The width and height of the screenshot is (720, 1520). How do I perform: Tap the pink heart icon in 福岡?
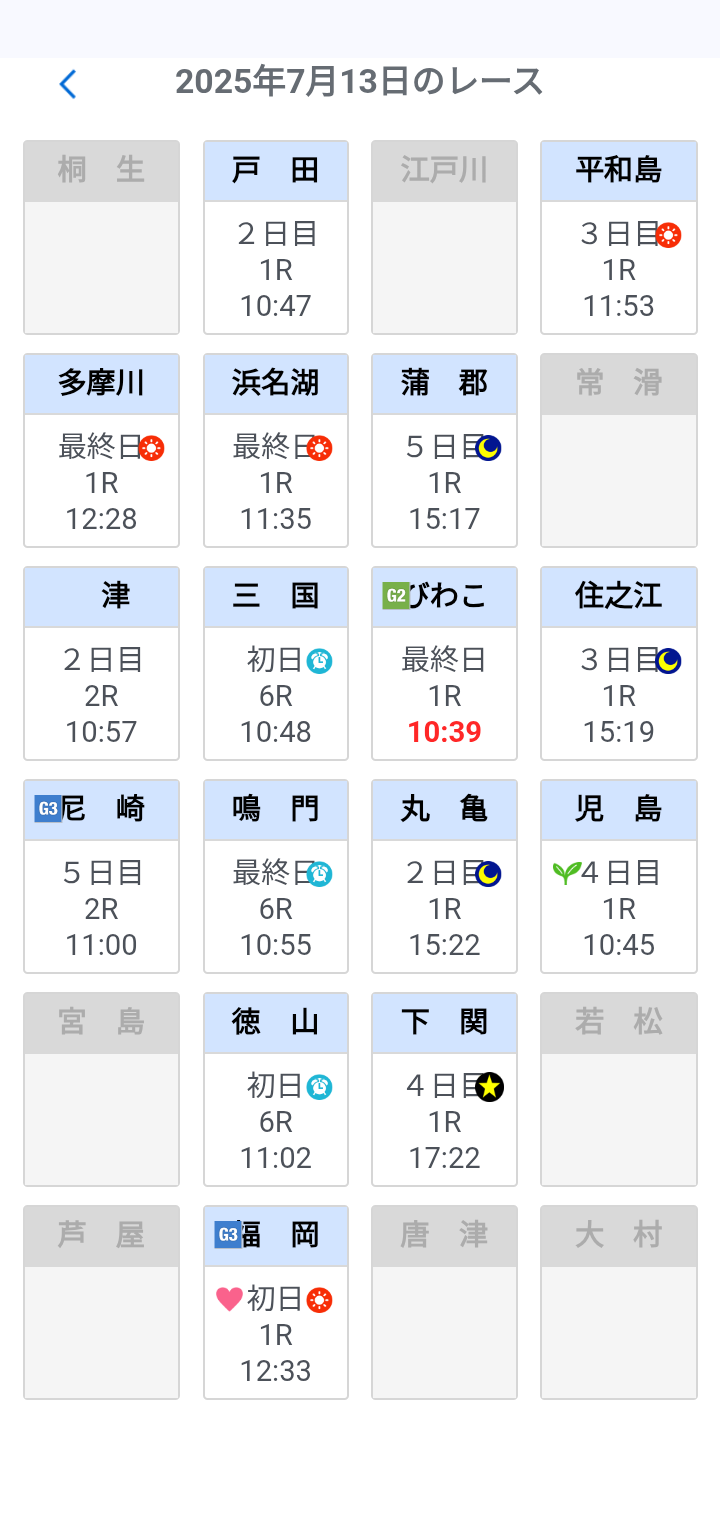click(229, 1299)
